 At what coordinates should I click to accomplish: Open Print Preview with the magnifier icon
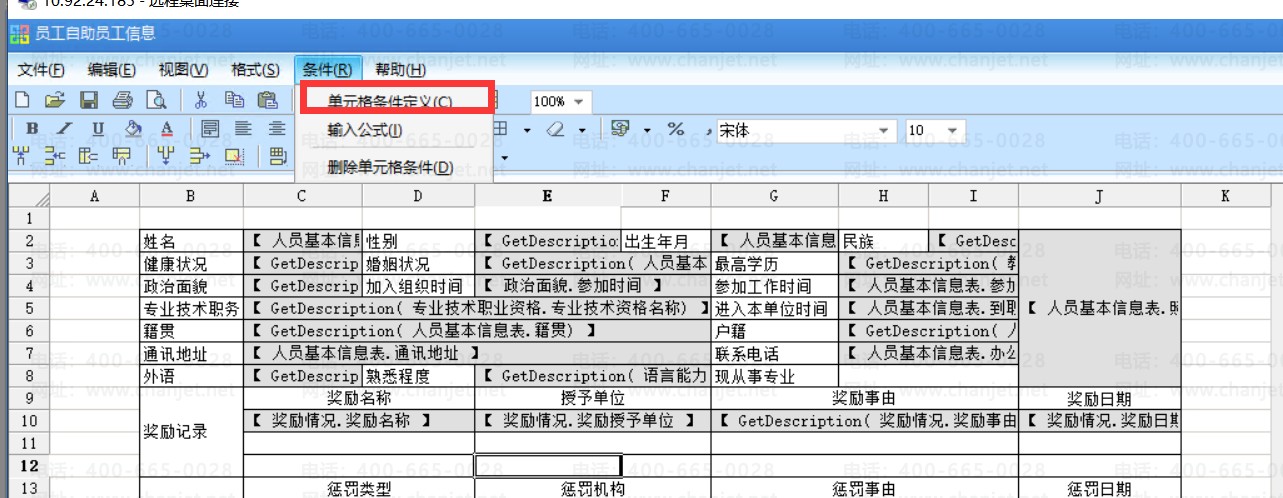[156, 100]
